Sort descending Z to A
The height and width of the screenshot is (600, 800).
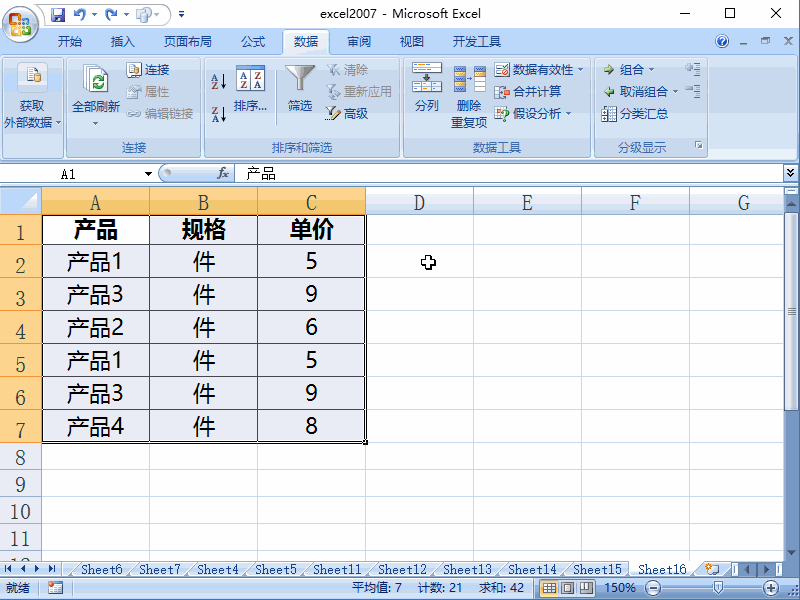[219, 114]
